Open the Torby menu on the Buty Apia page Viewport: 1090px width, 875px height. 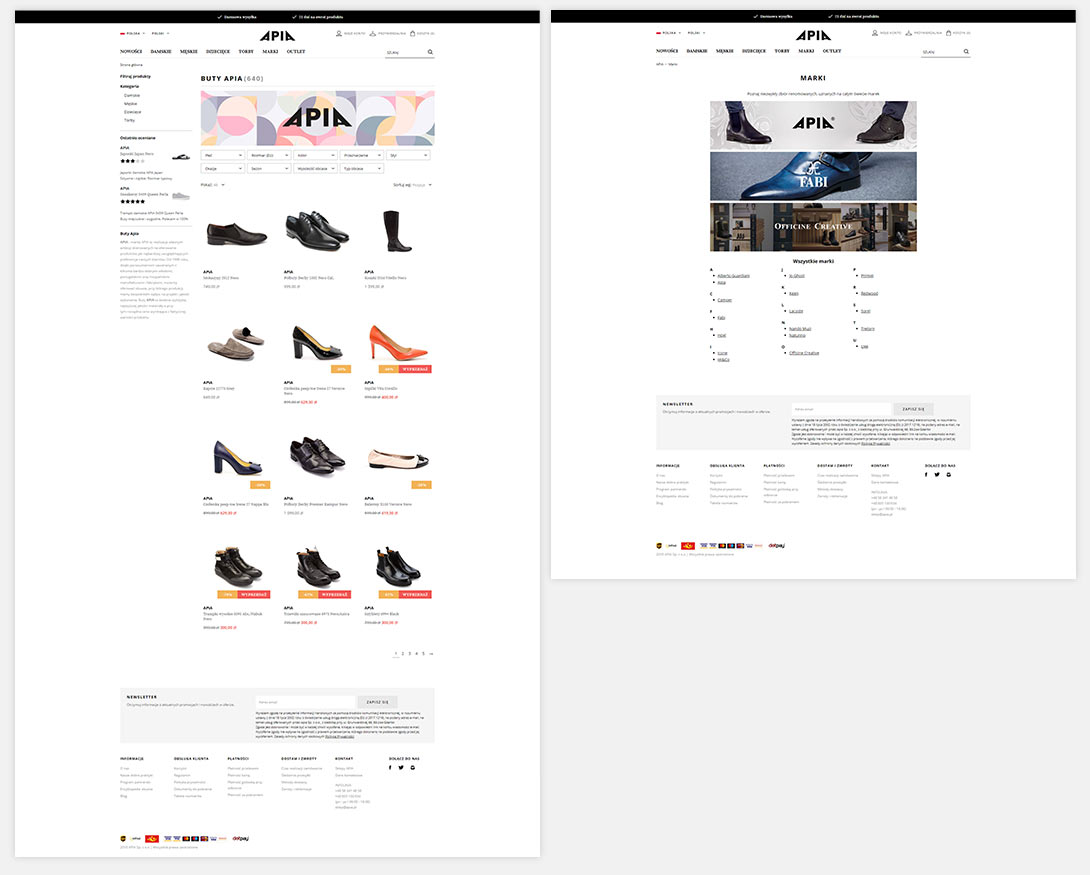(246, 51)
